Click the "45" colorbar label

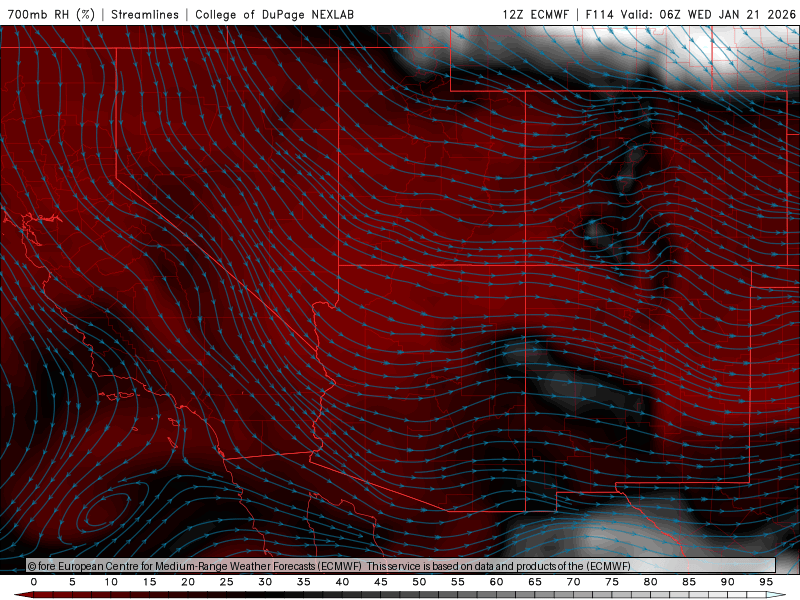(x=381, y=582)
